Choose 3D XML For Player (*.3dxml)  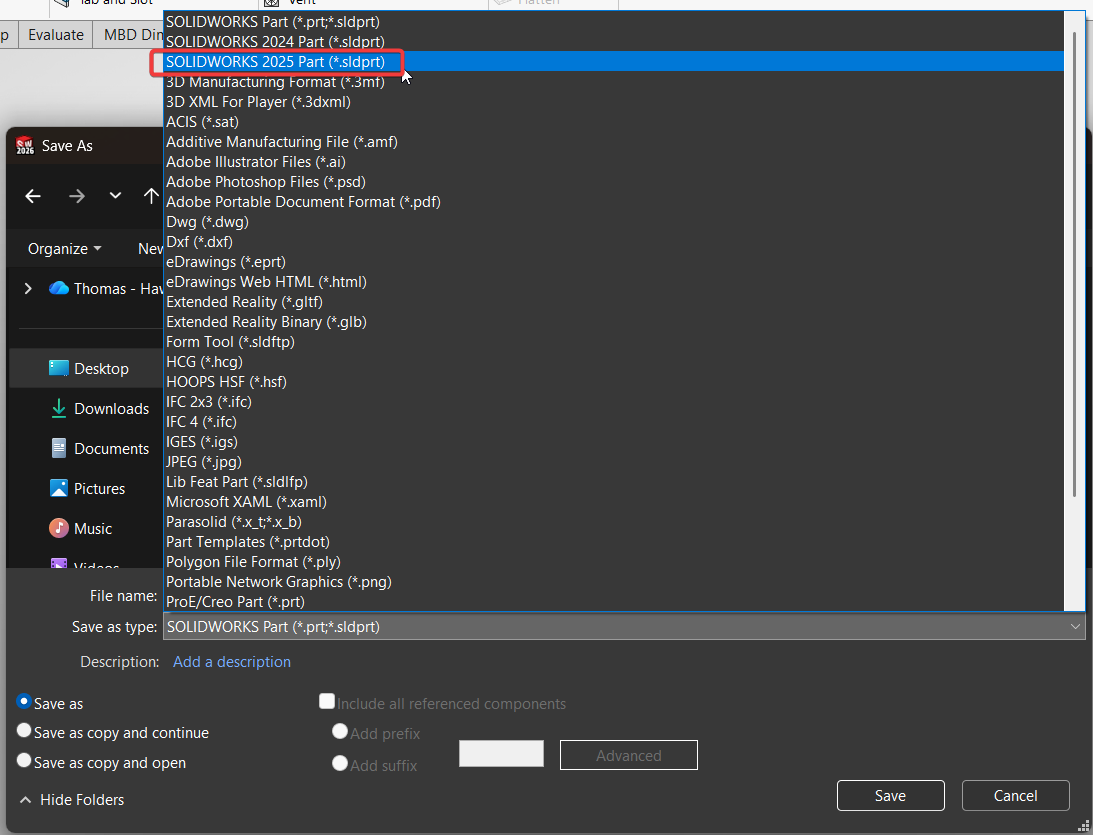[x=613, y=102]
